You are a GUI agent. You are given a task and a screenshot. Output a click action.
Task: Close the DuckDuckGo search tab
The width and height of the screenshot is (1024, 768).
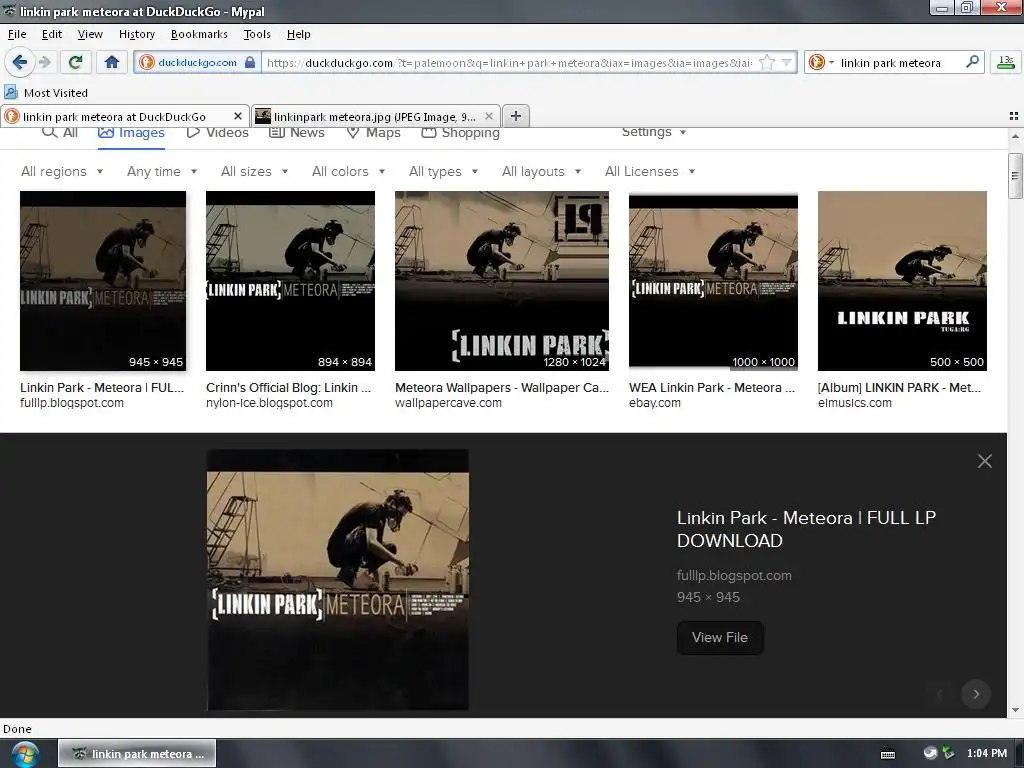point(238,116)
